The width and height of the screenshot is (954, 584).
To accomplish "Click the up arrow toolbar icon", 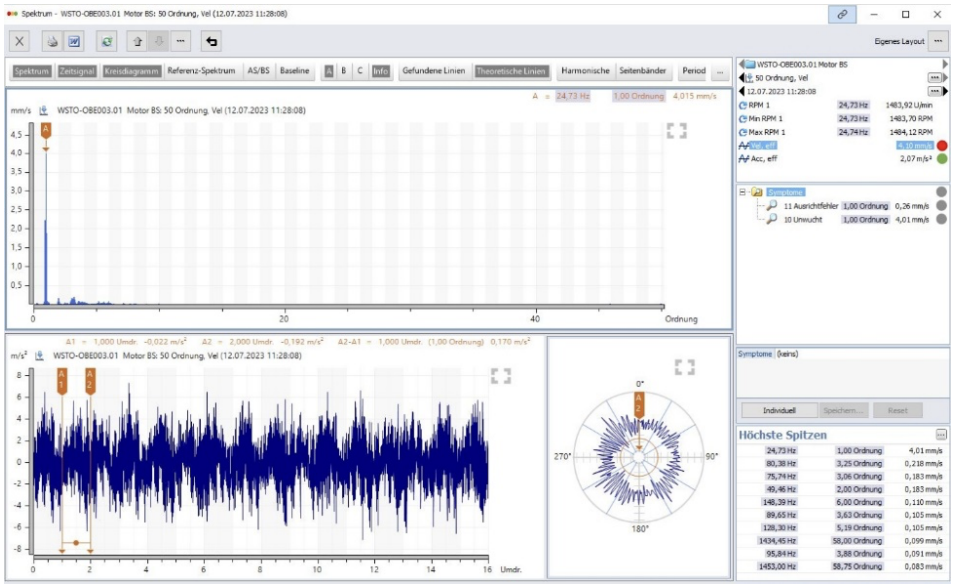I will pos(137,41).
